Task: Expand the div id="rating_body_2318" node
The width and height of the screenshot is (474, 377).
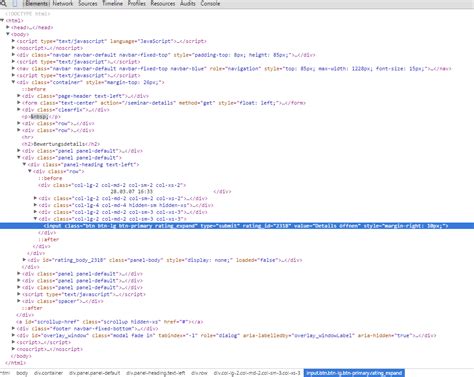Action: coord(24,259)
